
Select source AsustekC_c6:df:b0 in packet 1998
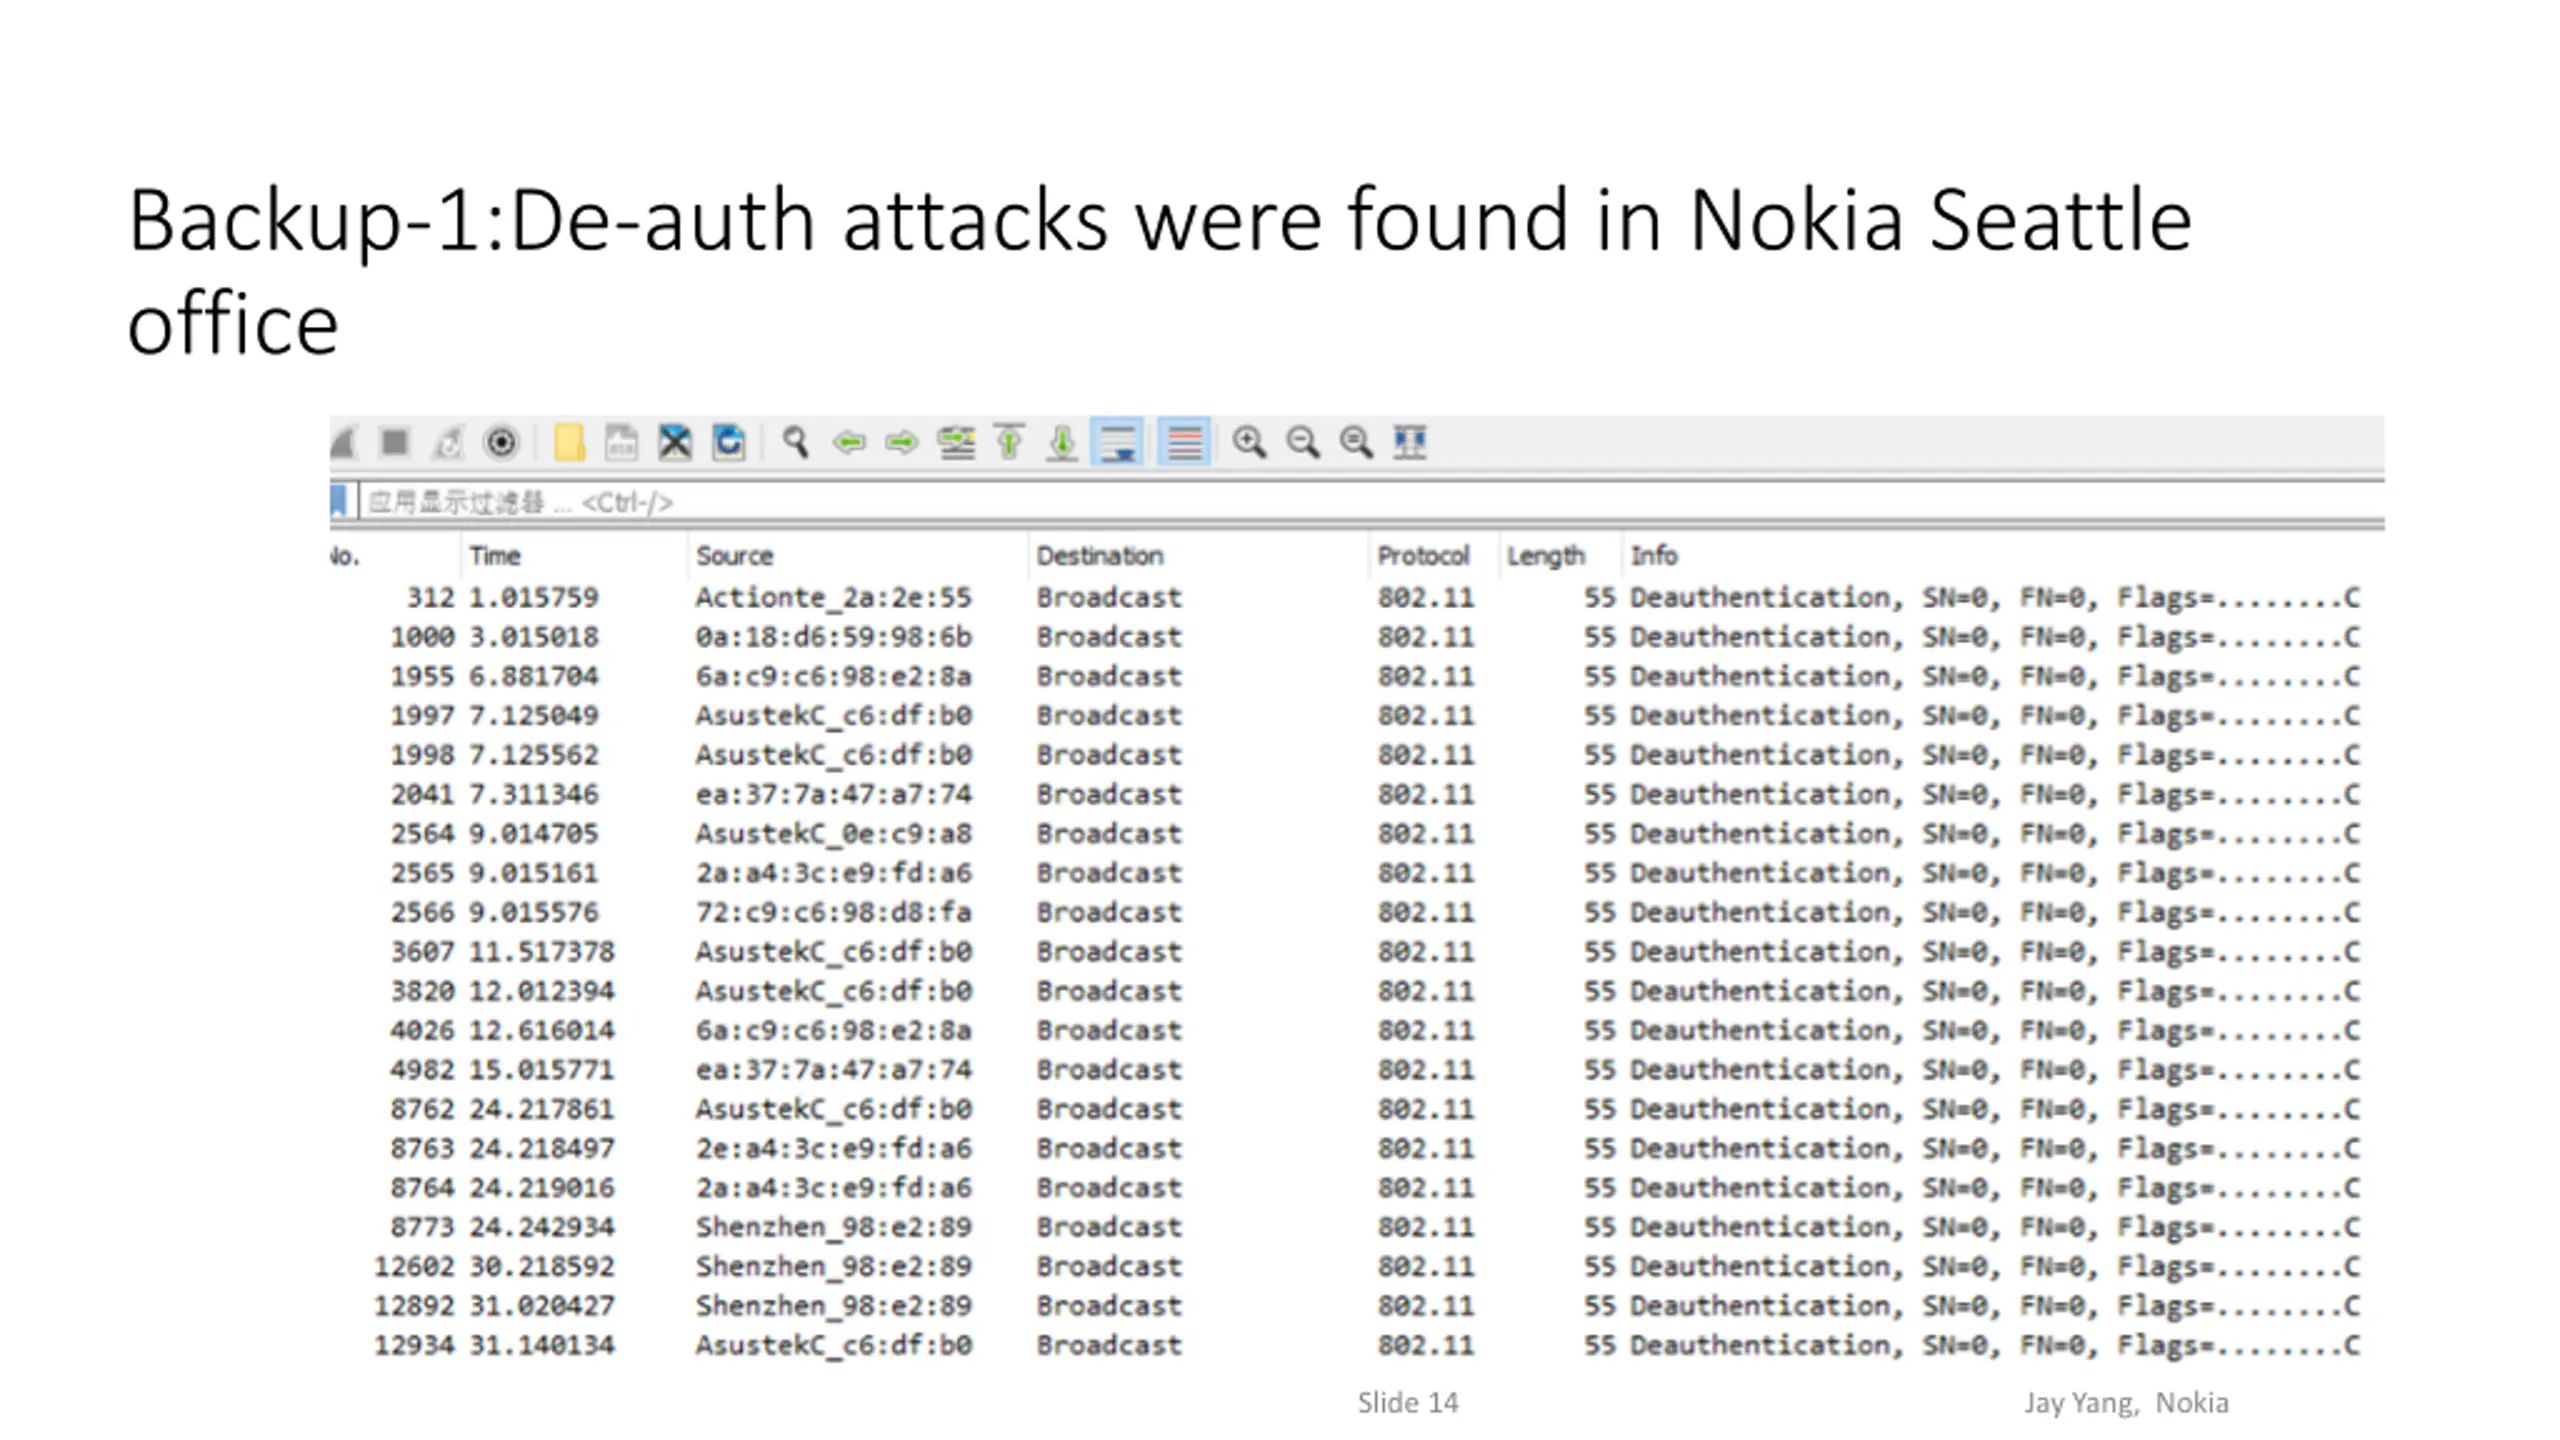pyautogui.click(x=833, y=755)
